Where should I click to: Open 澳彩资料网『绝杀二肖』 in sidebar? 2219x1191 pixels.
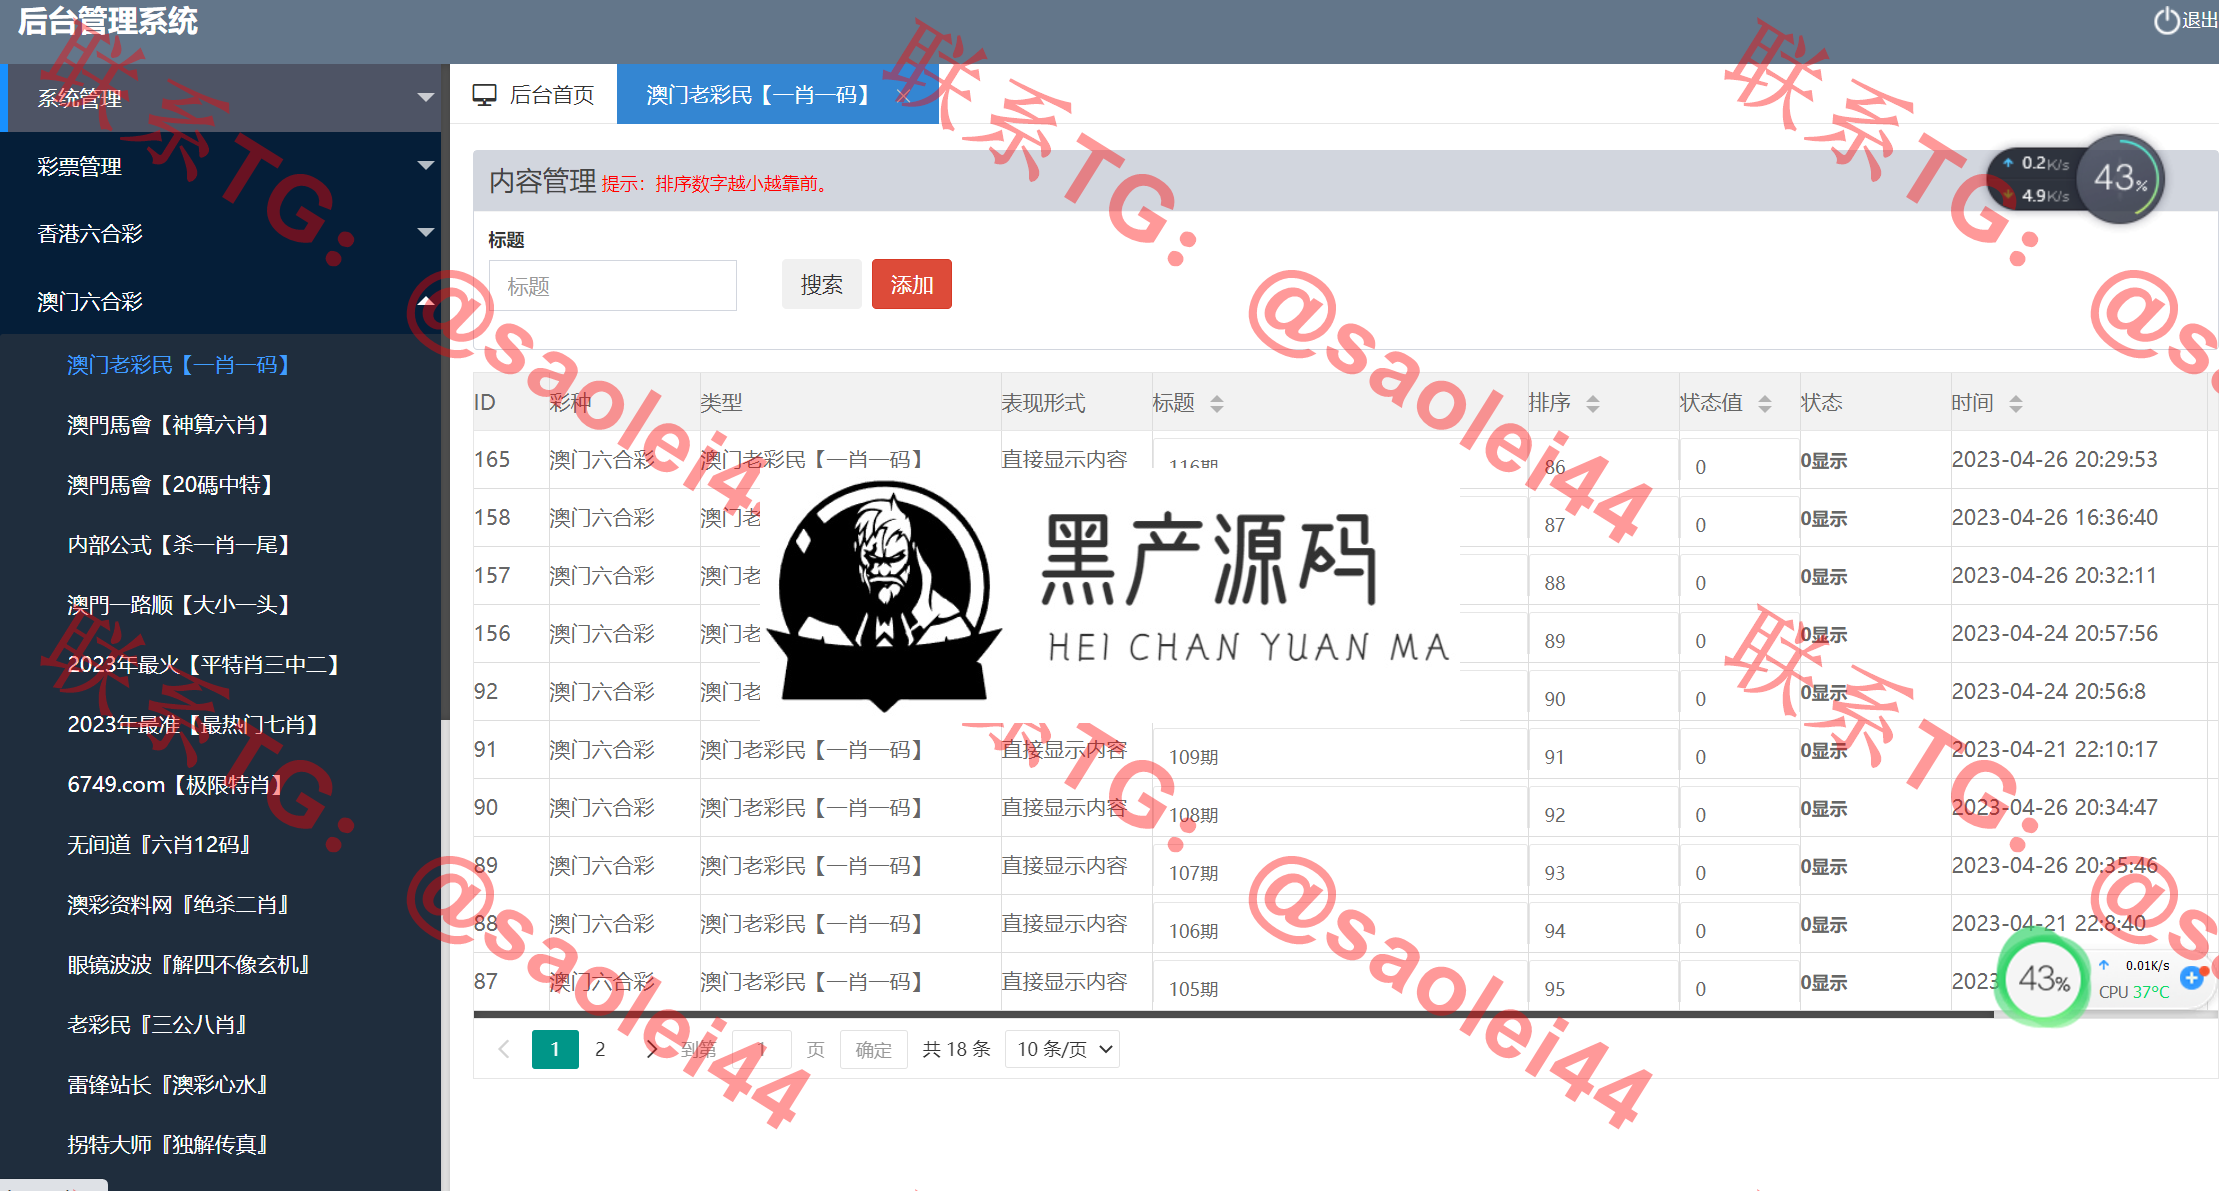(181, 905)
